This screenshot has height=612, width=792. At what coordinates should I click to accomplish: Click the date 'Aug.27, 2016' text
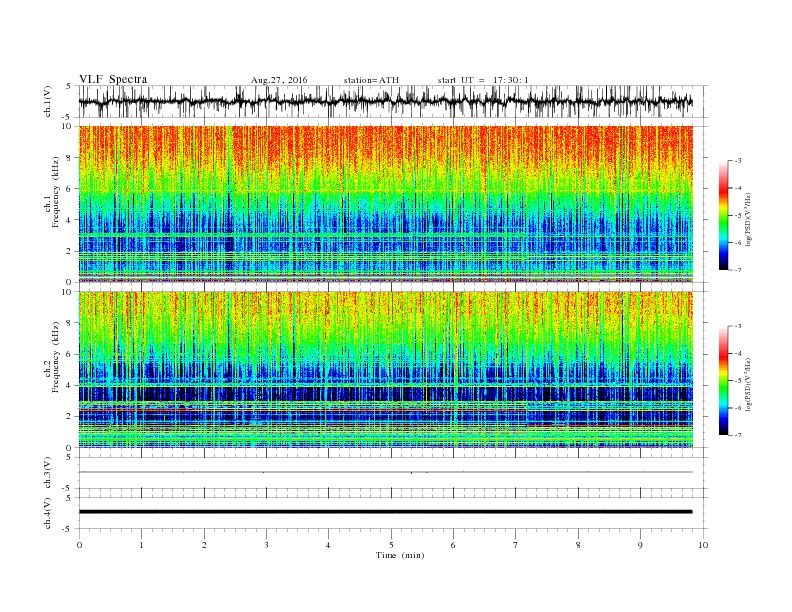point(279,80)
